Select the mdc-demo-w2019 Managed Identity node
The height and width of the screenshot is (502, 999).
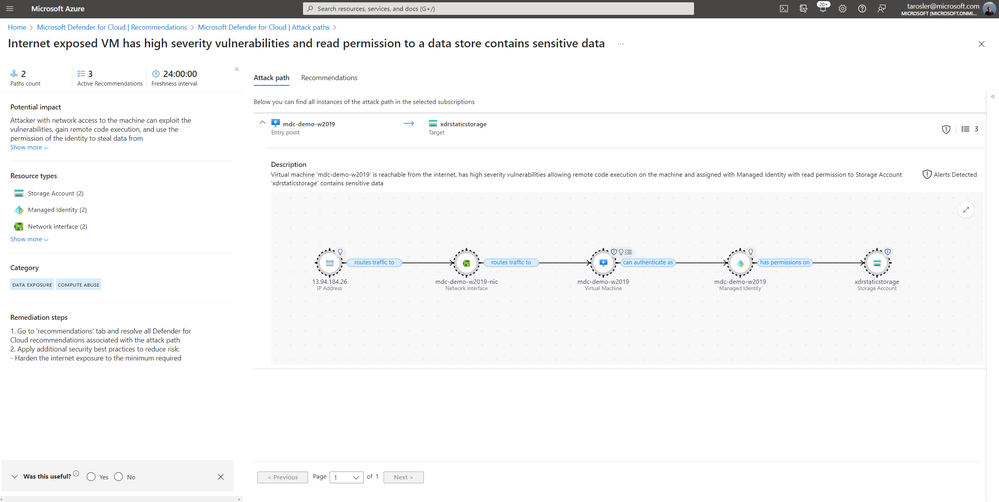tap(740, 262)
